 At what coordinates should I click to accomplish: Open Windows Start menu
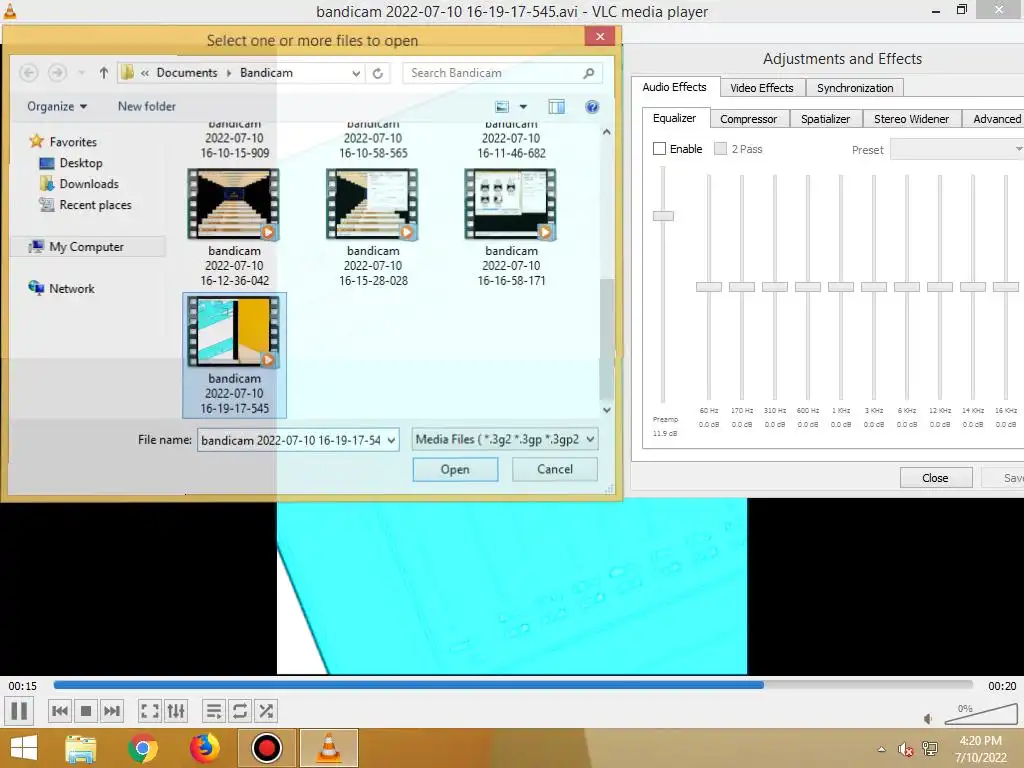(x=24, y=748)
